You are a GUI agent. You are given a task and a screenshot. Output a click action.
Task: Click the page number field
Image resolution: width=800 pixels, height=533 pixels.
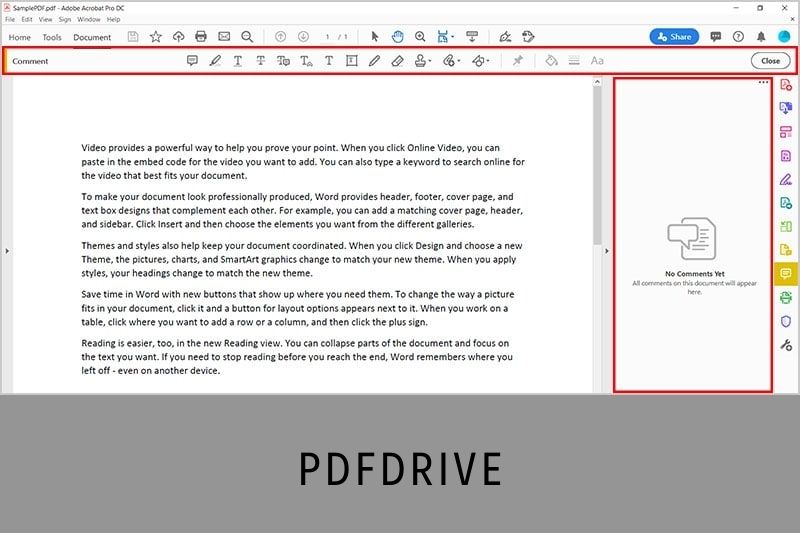pos(327,37)
